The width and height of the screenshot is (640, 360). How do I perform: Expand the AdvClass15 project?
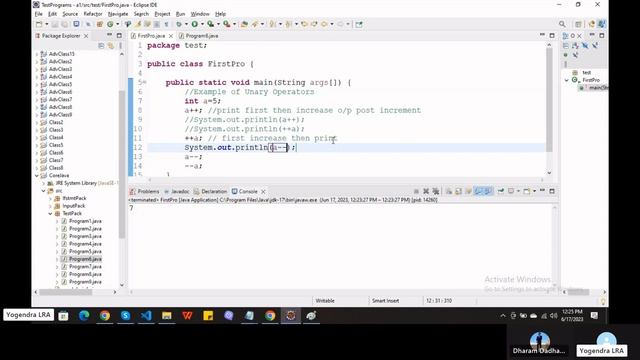click(x=37, y=54)
